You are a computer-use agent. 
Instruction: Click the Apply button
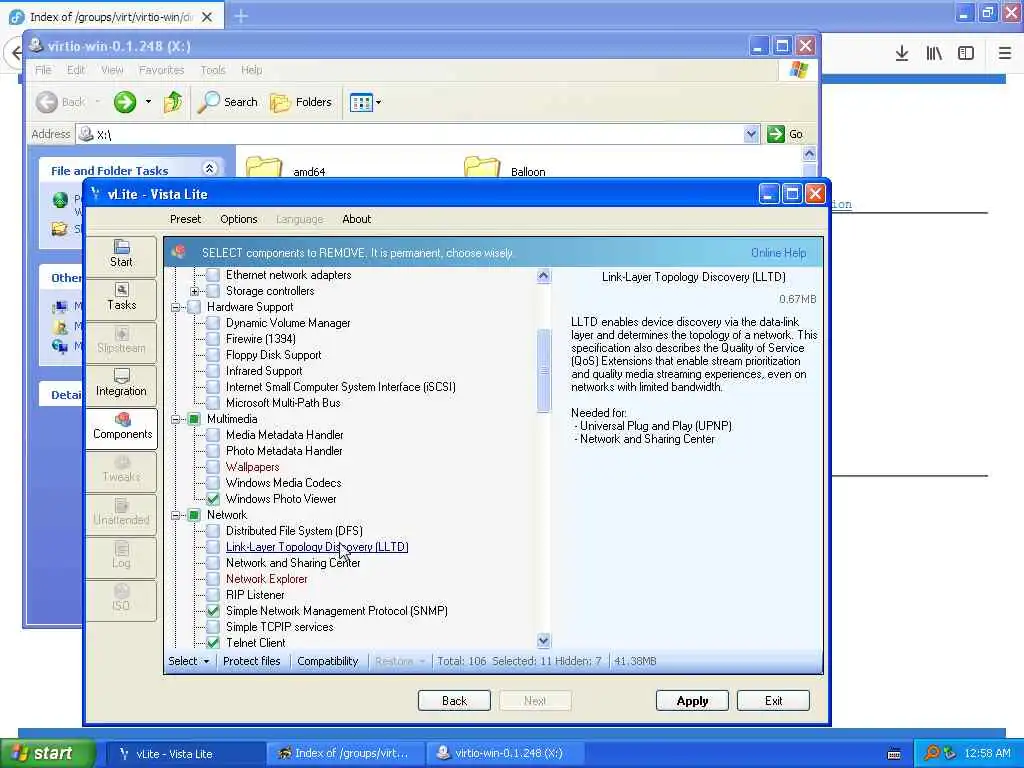click(692, 701)
